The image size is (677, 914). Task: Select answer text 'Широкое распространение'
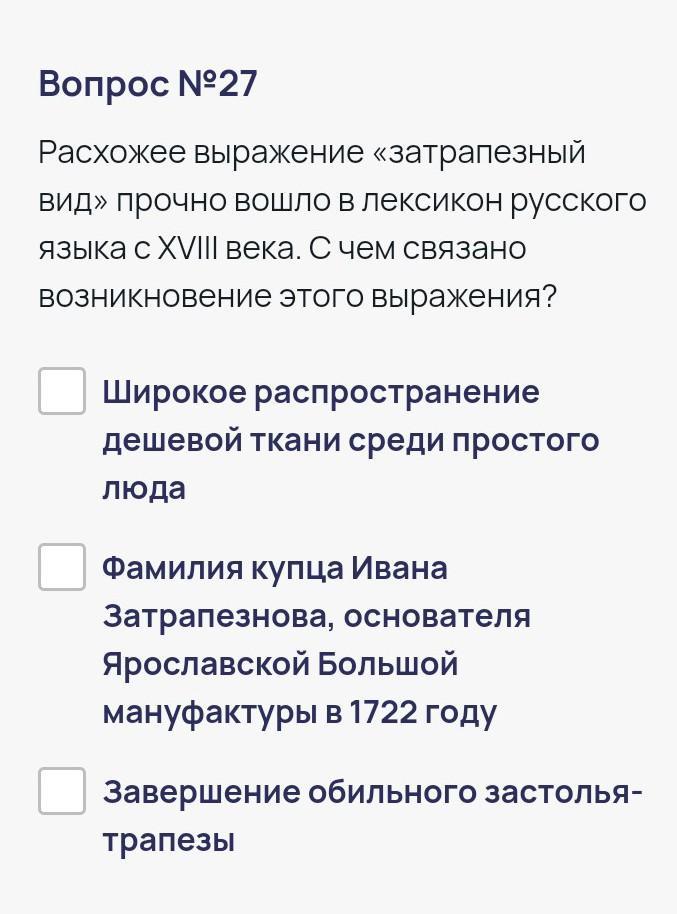coord(320,392)
